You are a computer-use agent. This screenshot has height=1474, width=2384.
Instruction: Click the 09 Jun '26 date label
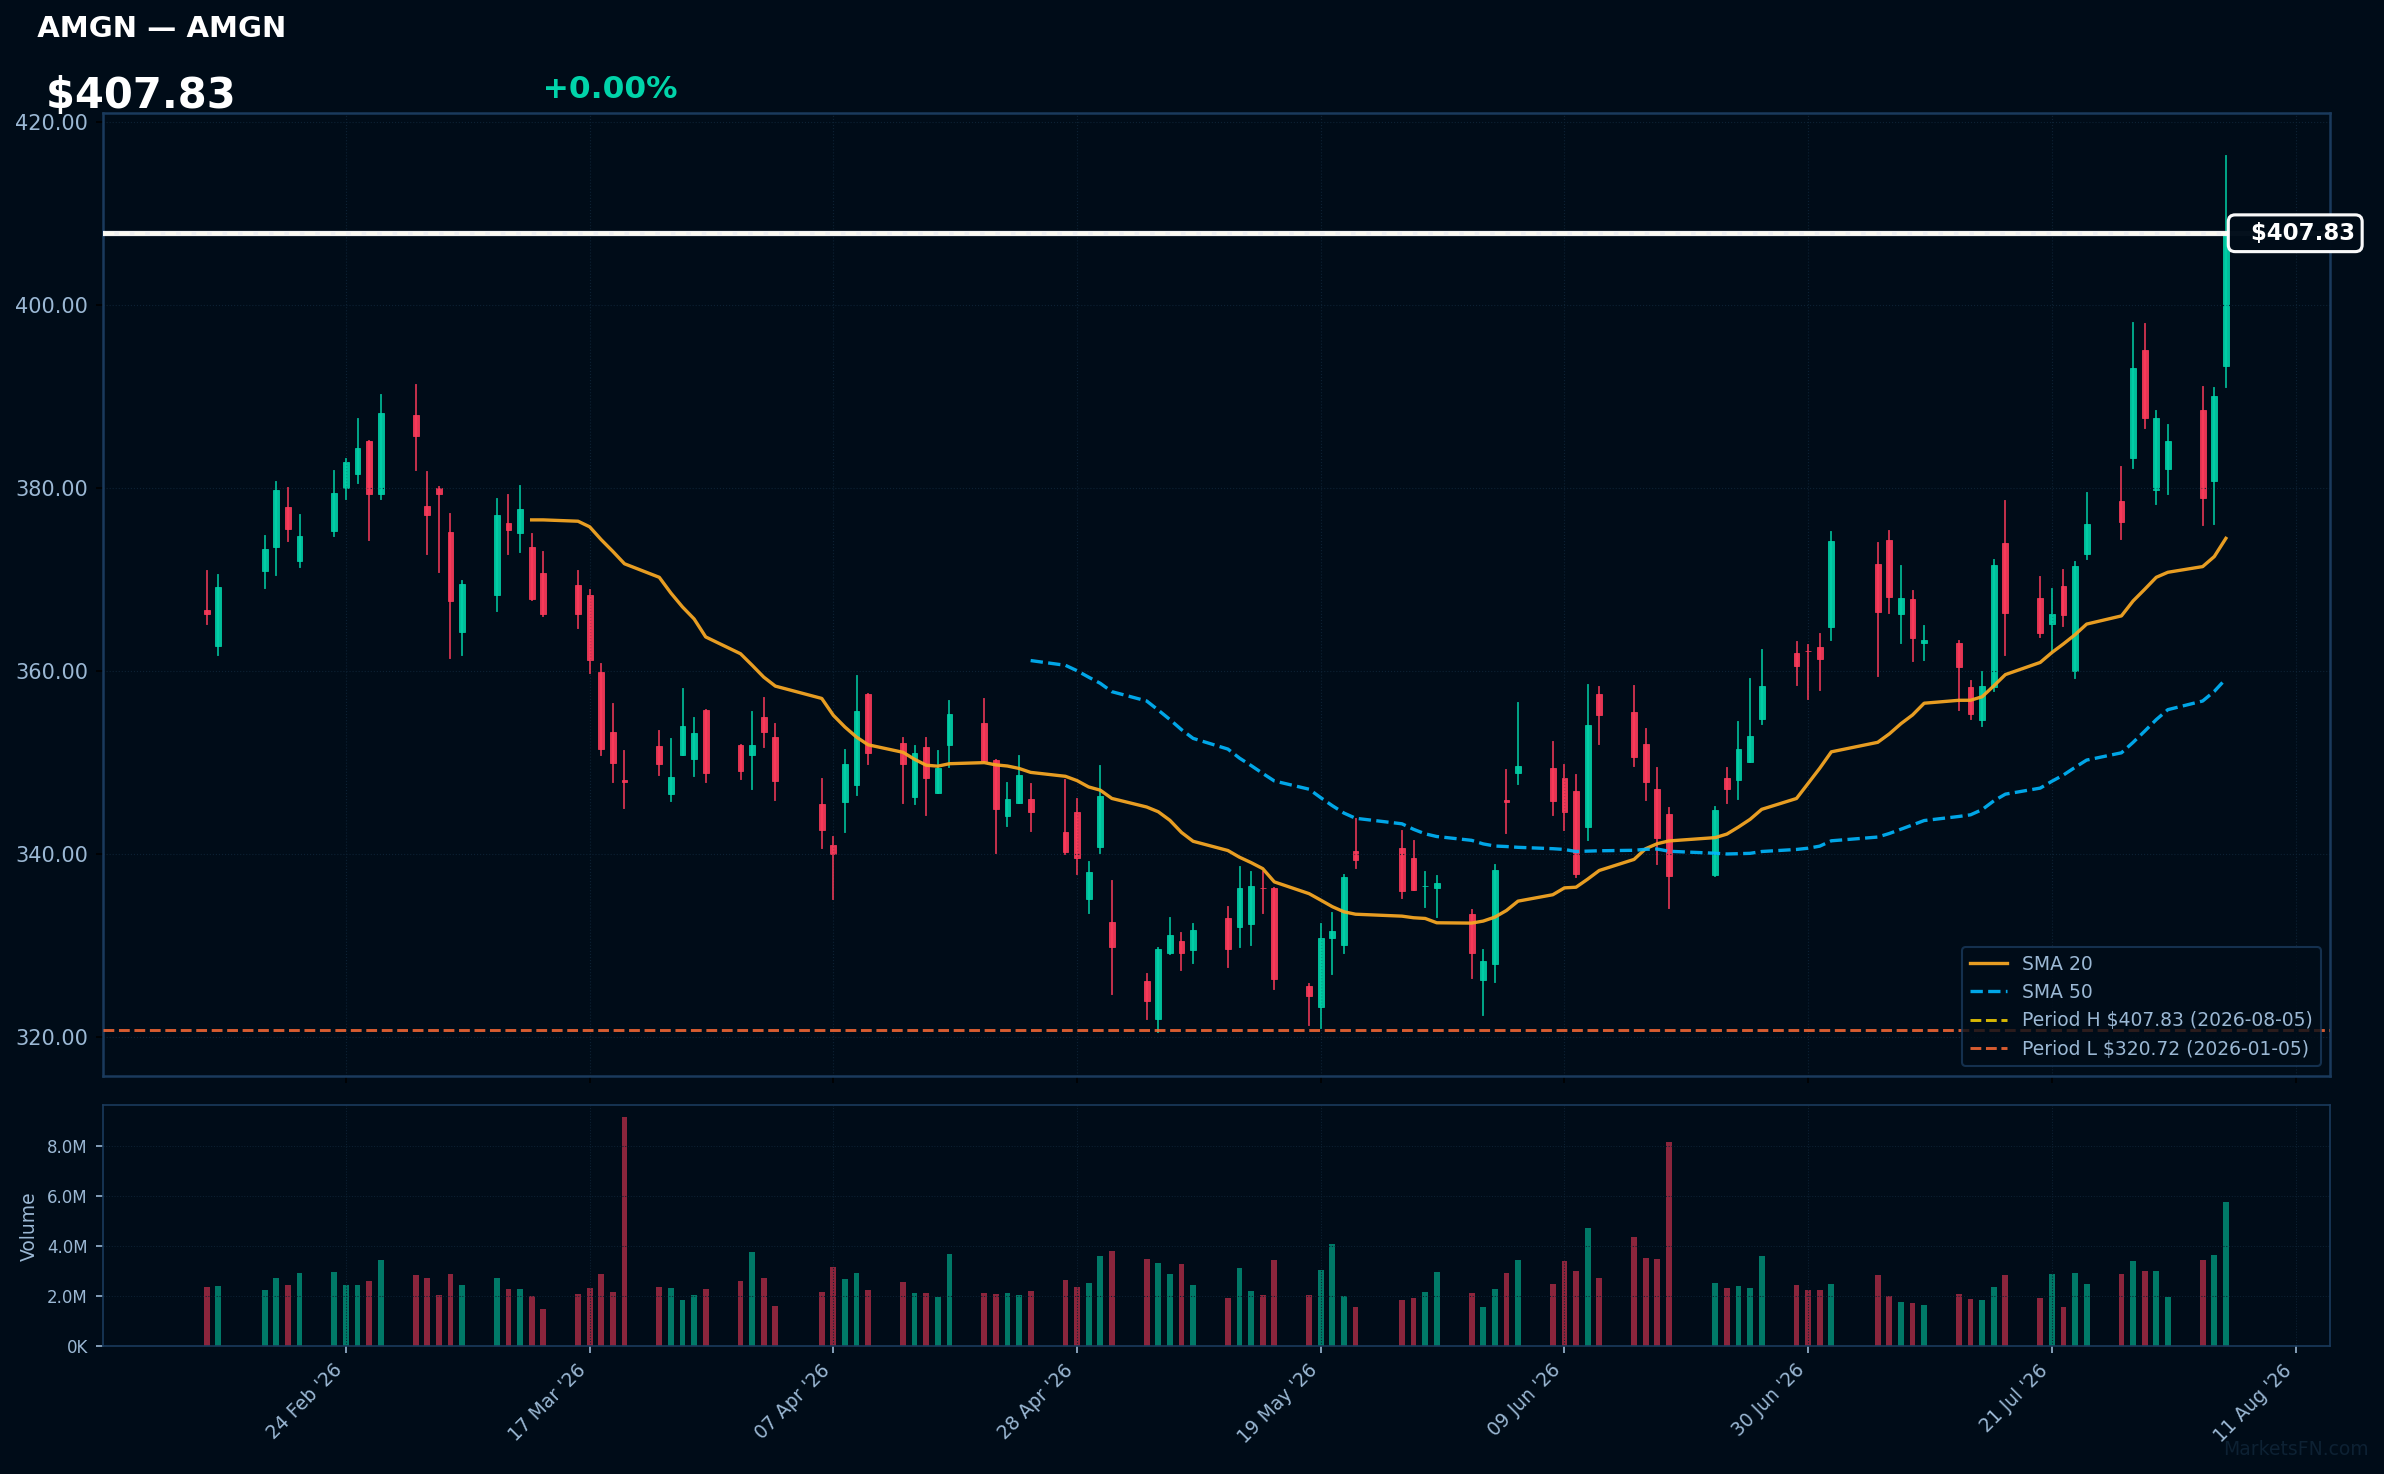pos(1521,1401)
